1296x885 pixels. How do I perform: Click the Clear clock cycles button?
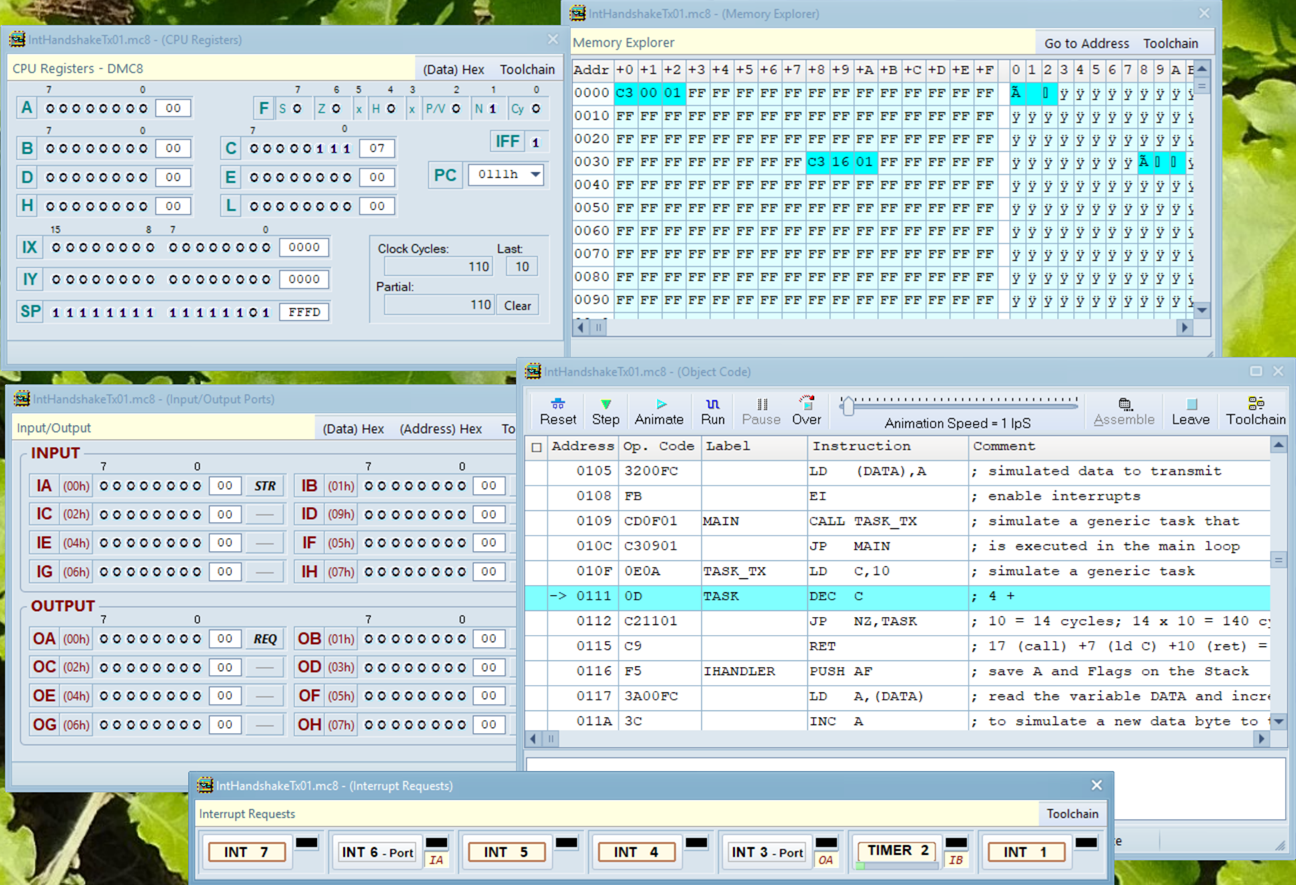517,305
